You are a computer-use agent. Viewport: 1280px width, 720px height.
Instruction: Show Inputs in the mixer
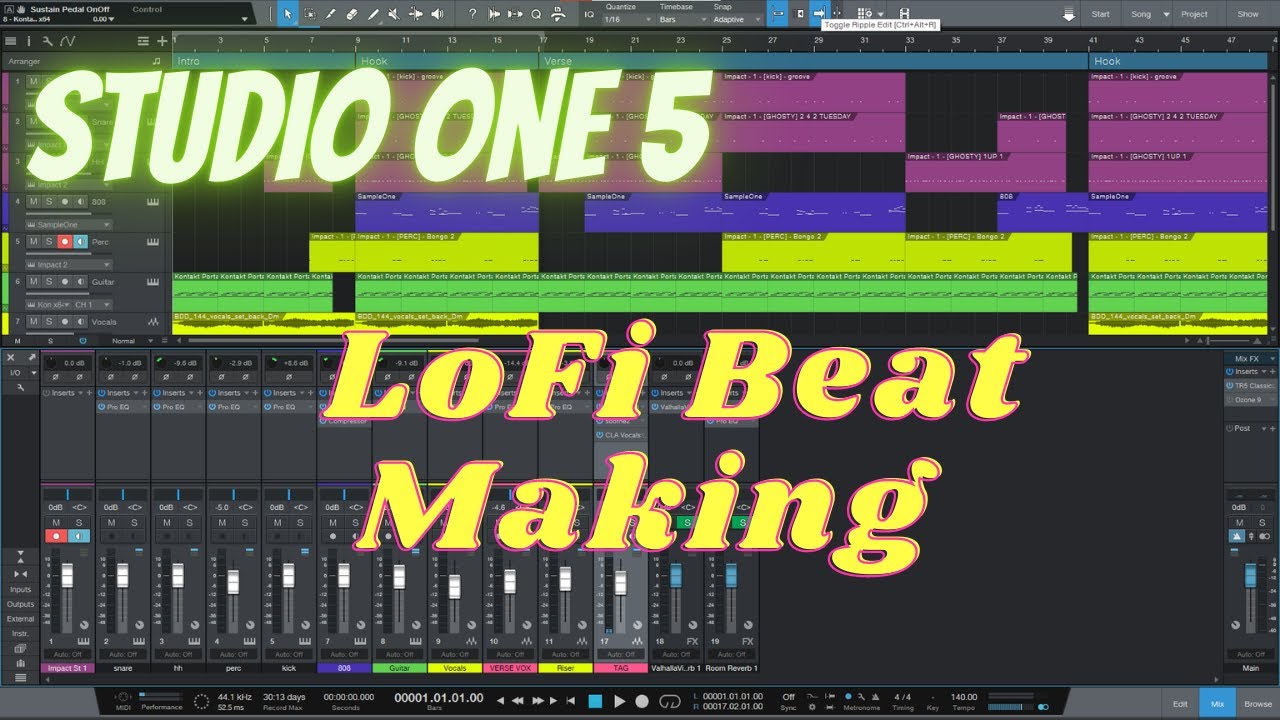click(20, 589)
